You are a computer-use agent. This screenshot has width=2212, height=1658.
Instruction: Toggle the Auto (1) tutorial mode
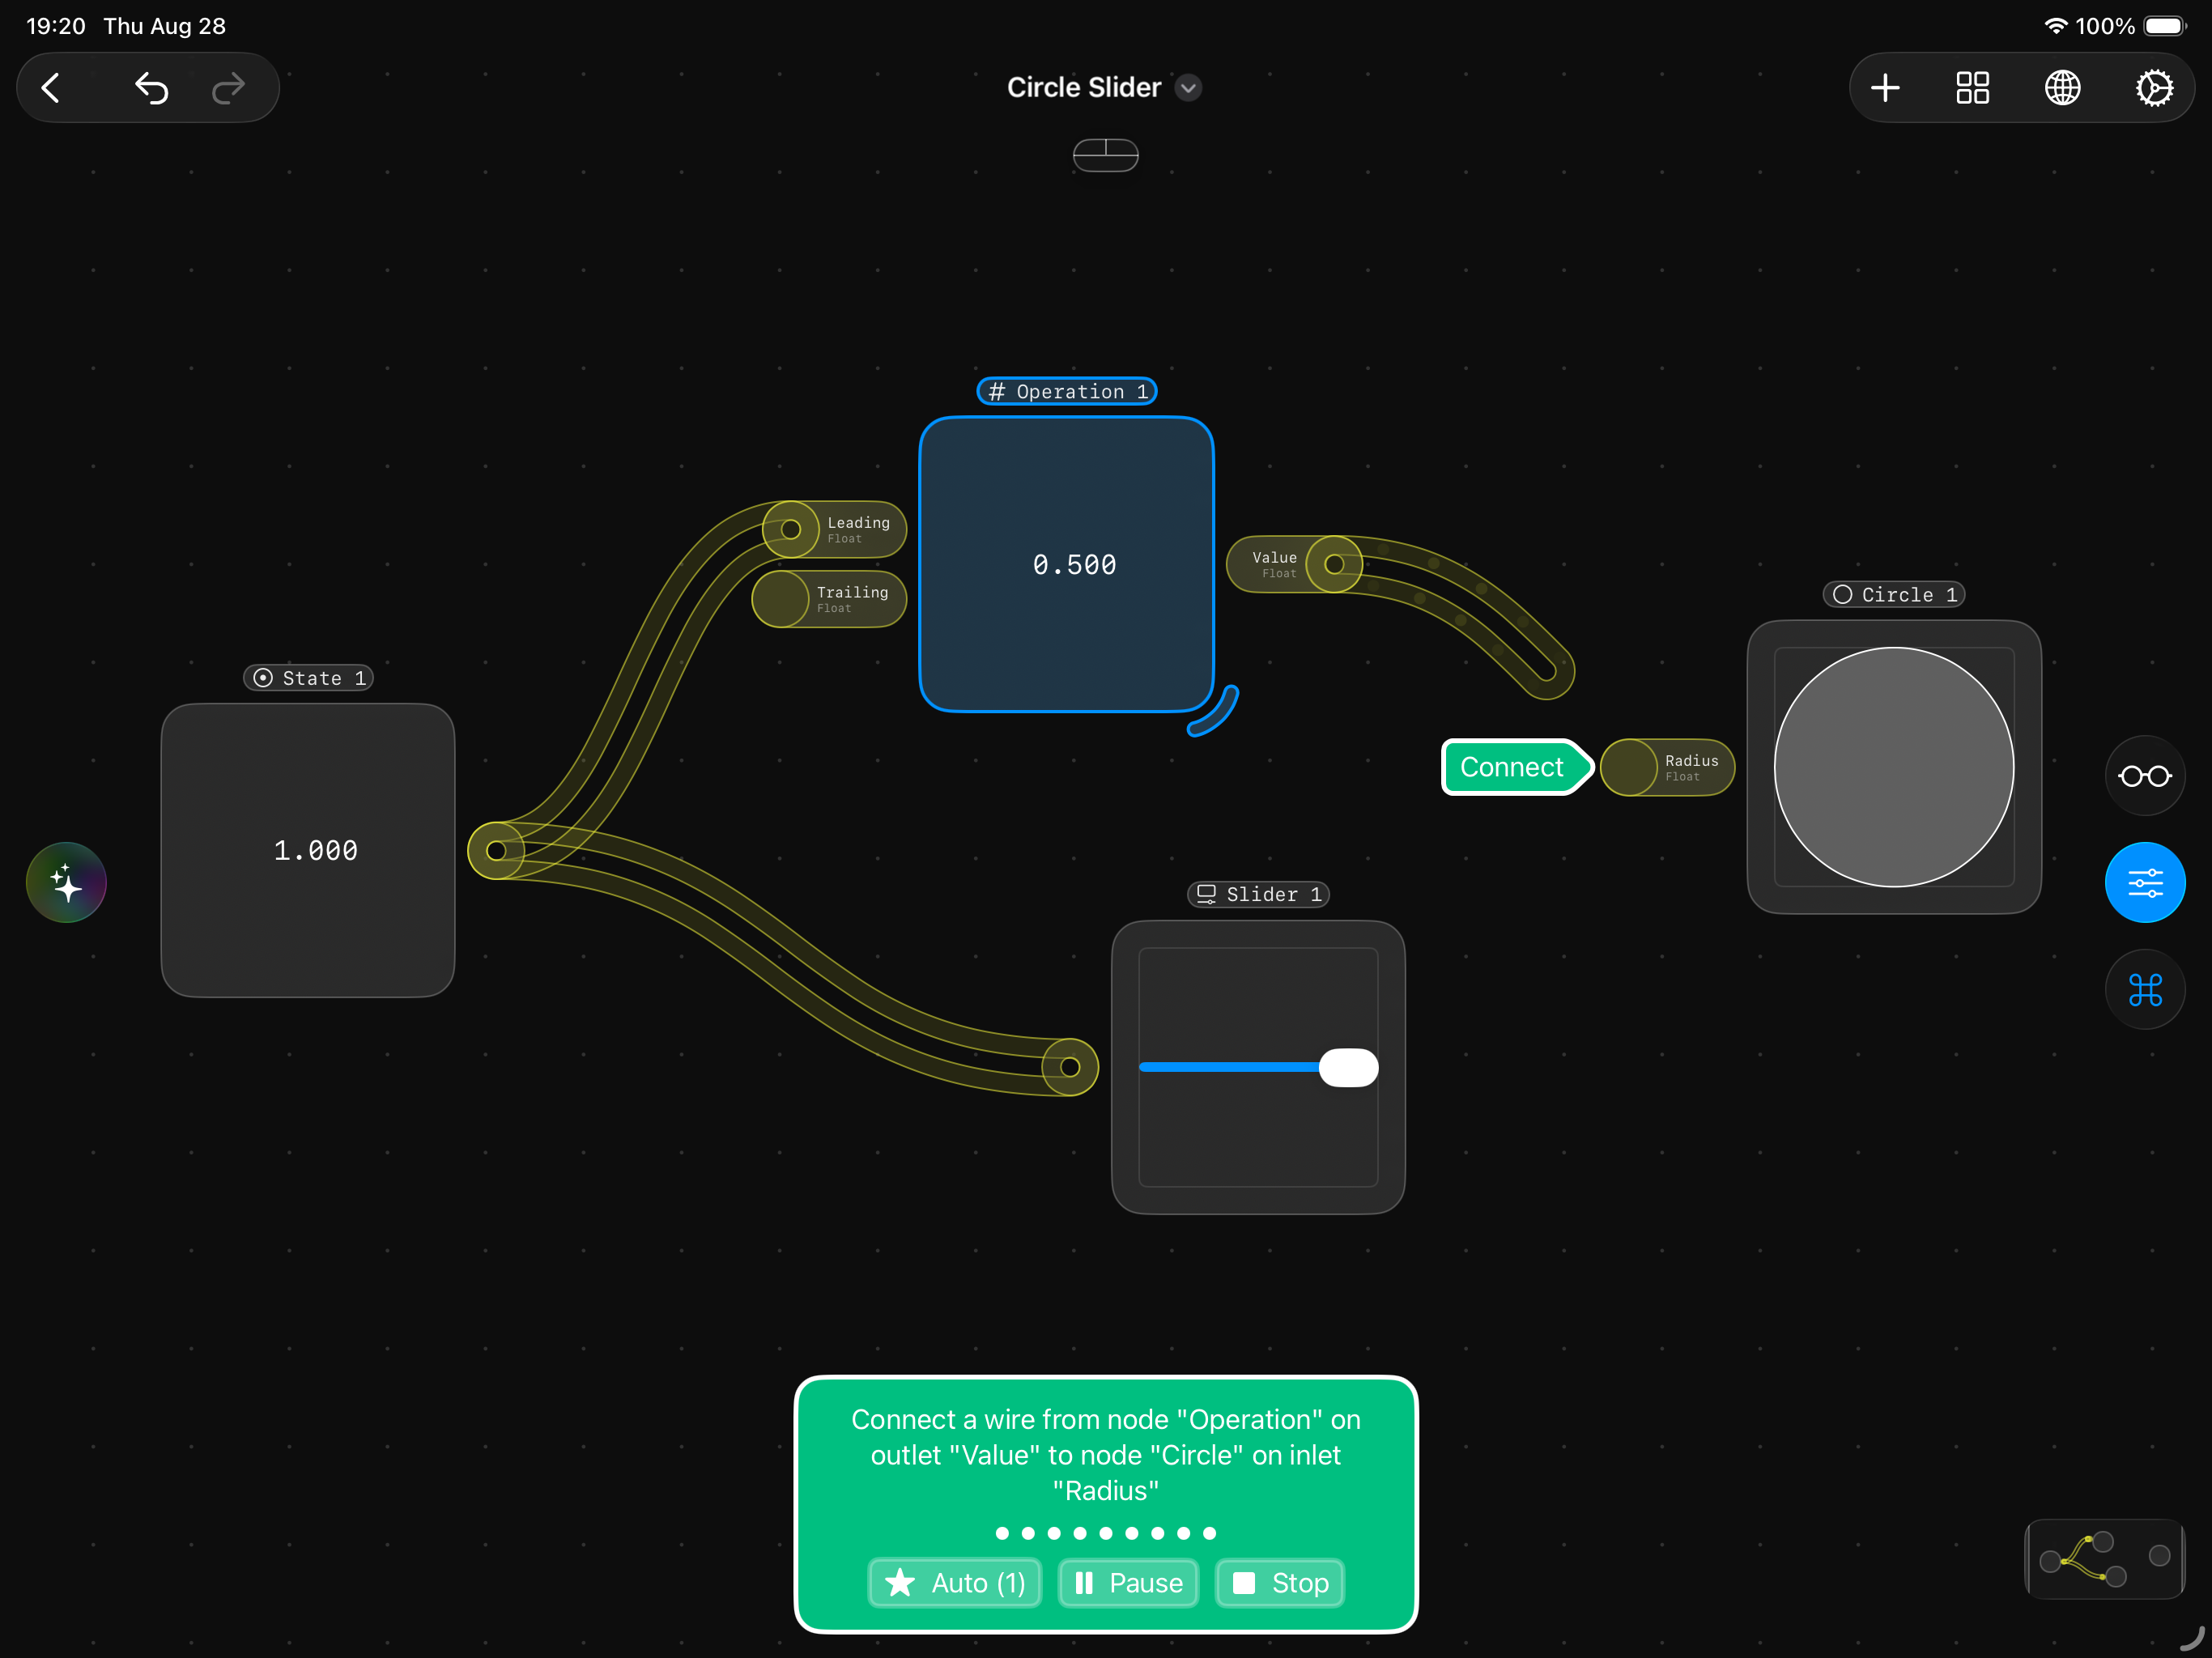(955, 1583)
